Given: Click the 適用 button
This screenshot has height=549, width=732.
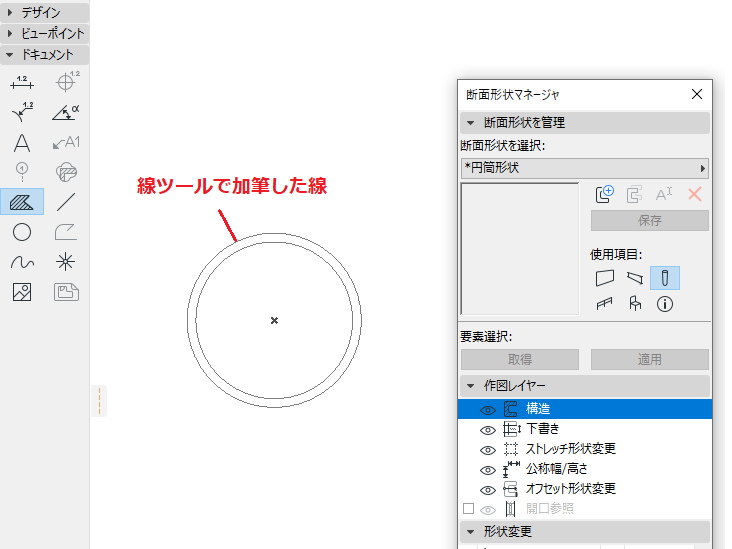Looking at the screenshot, I should coord(649,359).
